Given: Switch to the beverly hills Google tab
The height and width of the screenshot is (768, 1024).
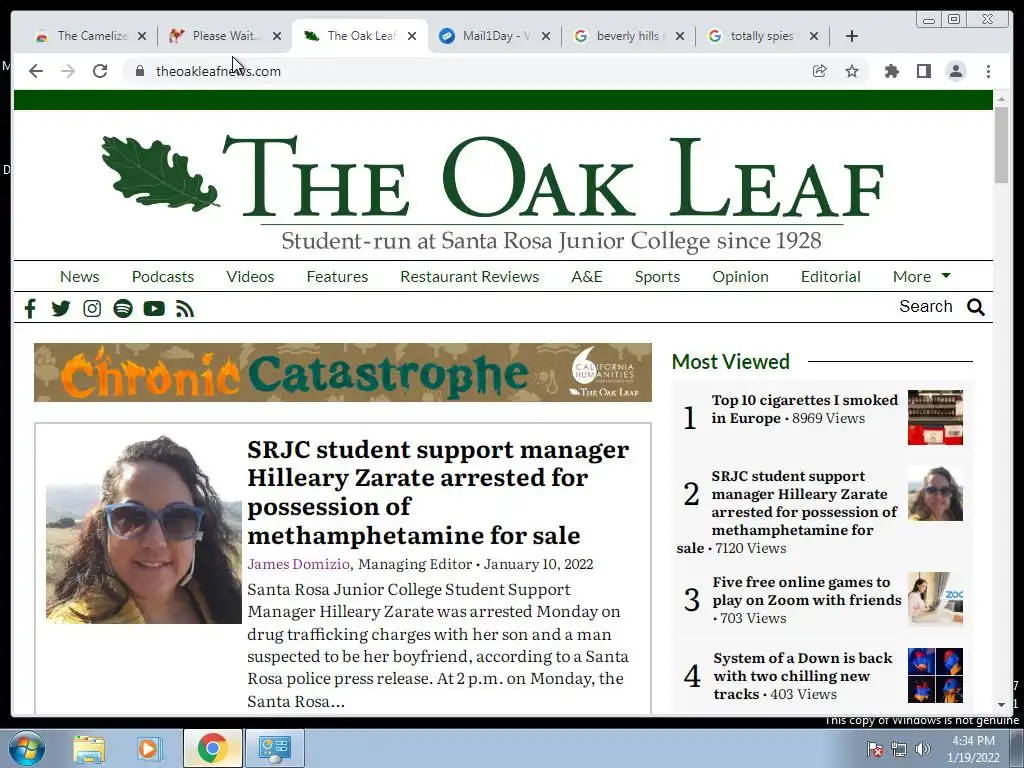Looking at the screenshot, I should tap(629, 36).
